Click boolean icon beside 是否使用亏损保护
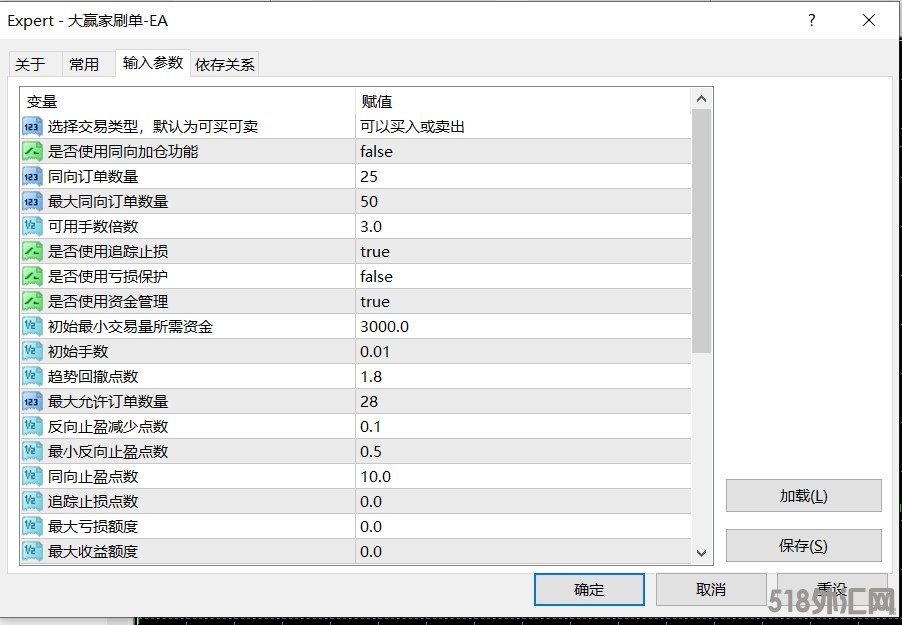The image size is (902, 625). [32, 276]
